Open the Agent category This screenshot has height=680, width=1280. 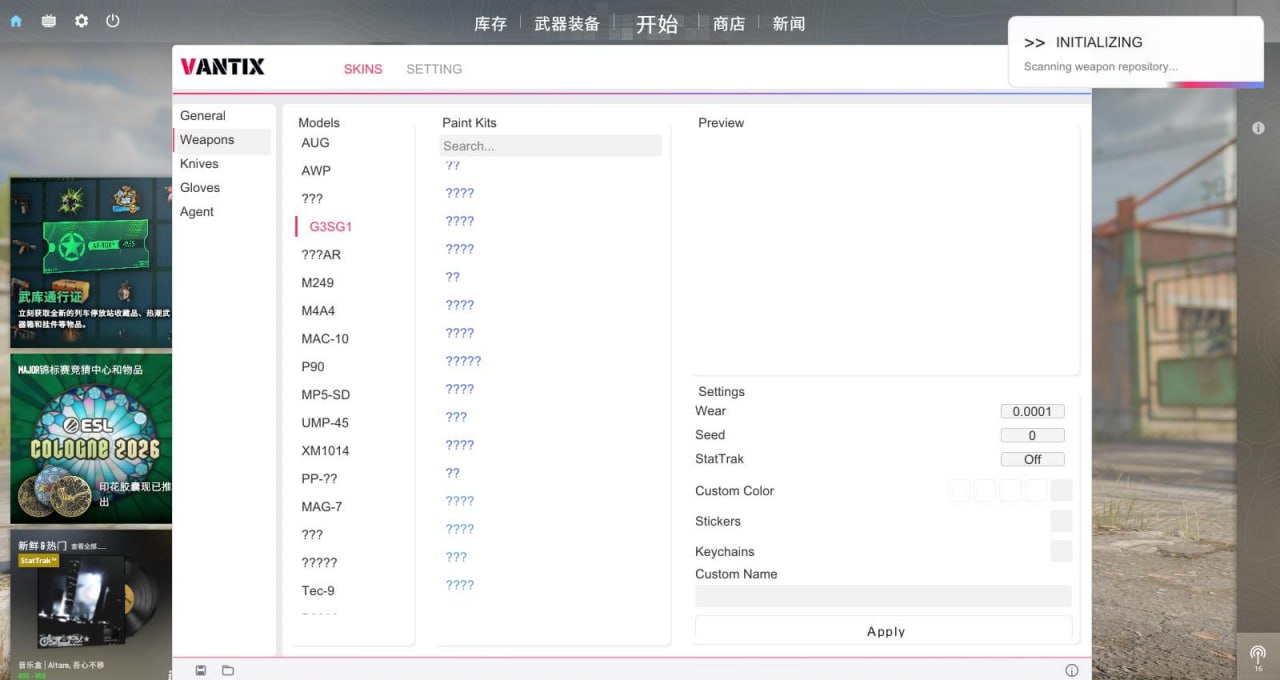pos(197,212)
